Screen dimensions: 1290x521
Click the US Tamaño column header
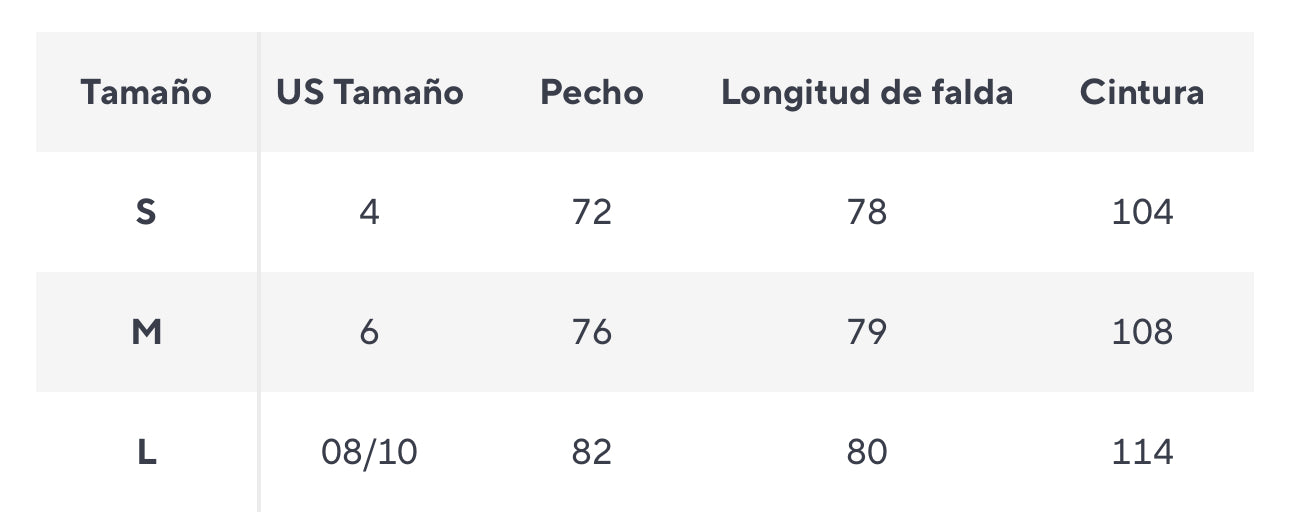point(370,93)
